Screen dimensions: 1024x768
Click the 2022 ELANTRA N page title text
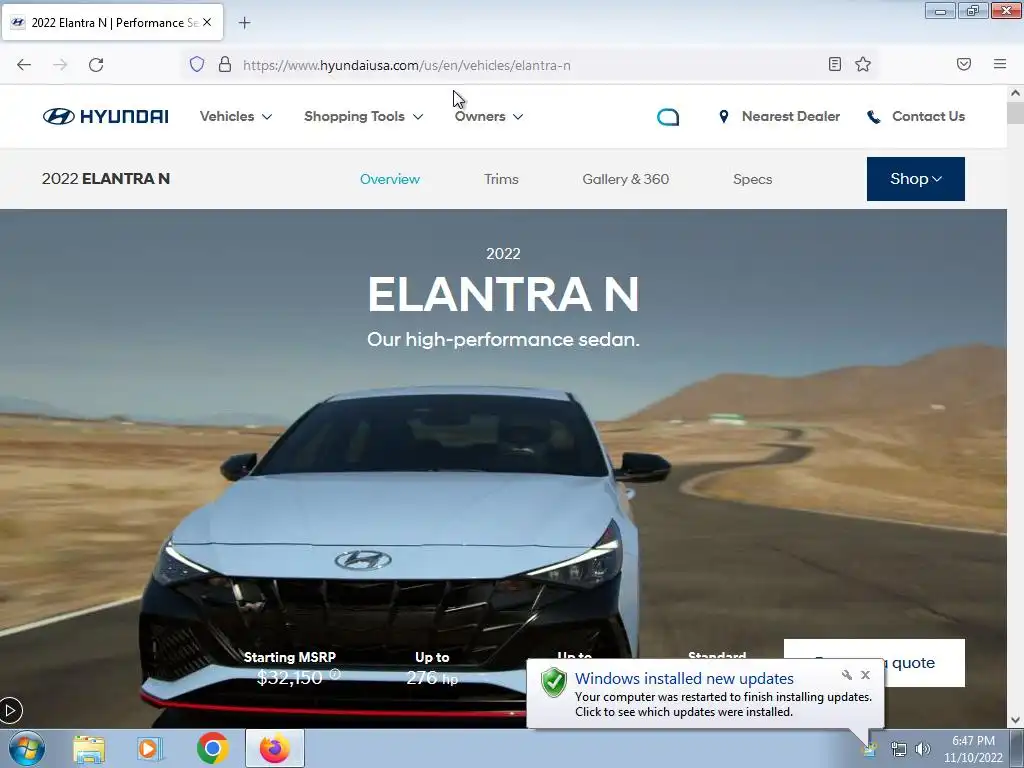pyautogui.click(x=106, y=179)
